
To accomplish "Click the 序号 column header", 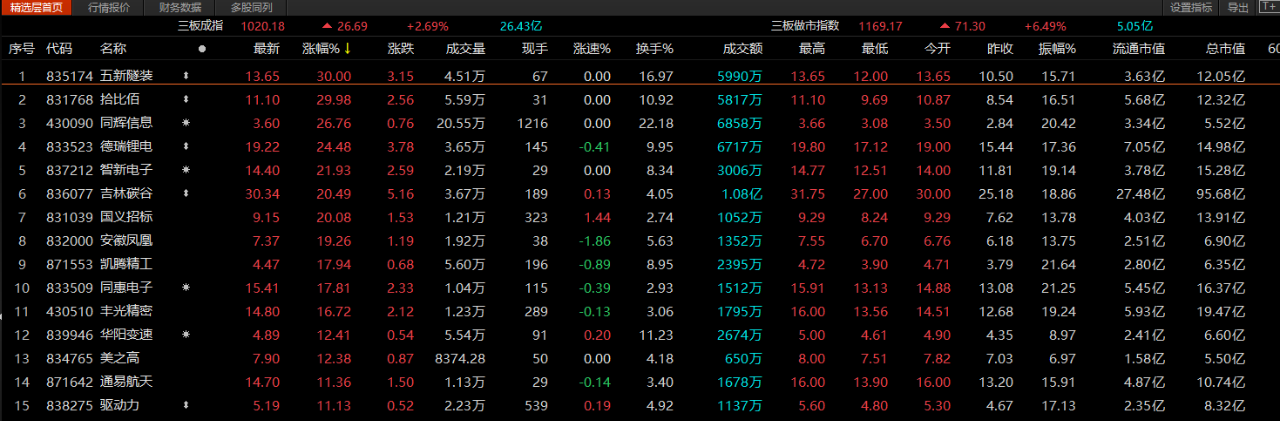I will (x=21, y=48).
